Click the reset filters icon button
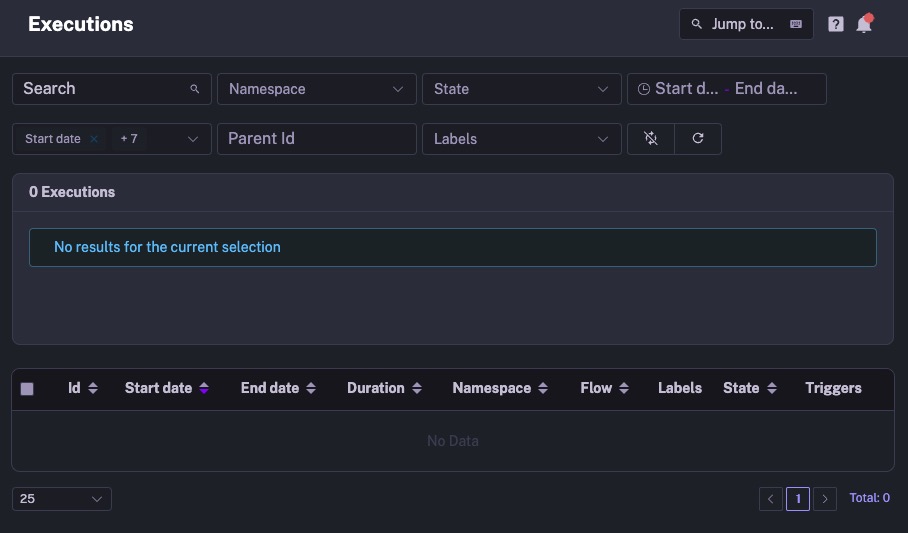This screenshot has height=533, width=908. [x=651, y=139]
